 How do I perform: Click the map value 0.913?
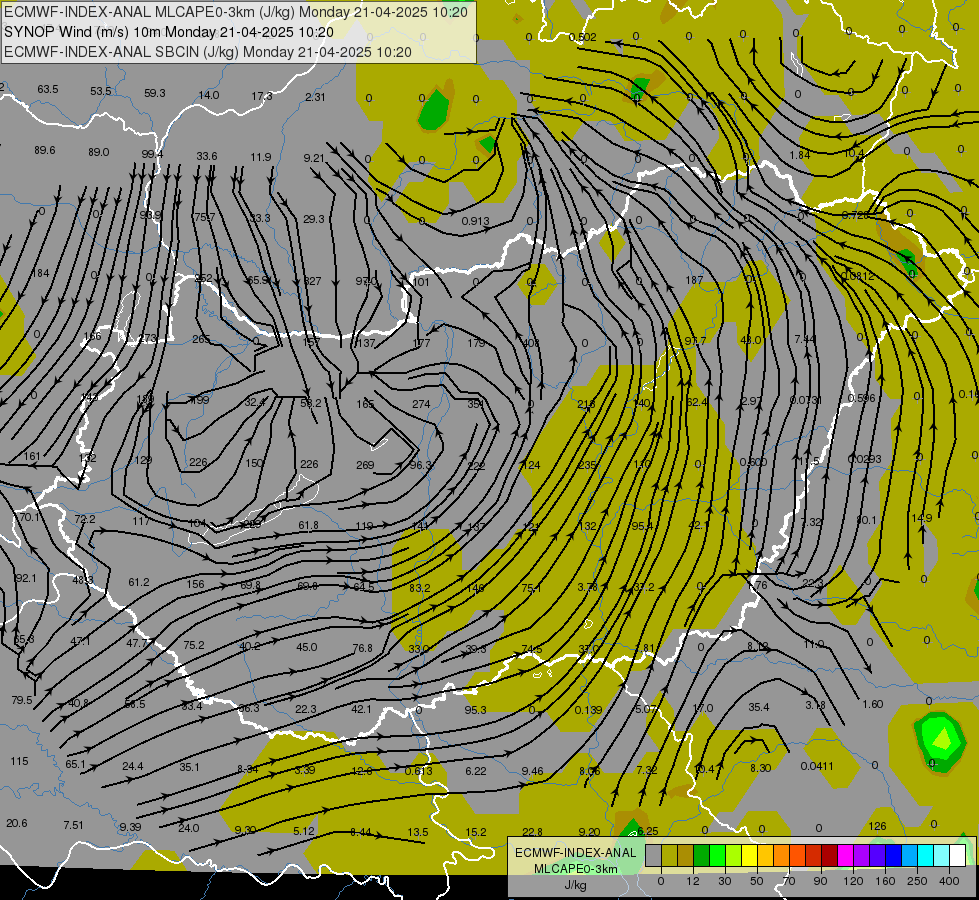(x=475, y=221)
